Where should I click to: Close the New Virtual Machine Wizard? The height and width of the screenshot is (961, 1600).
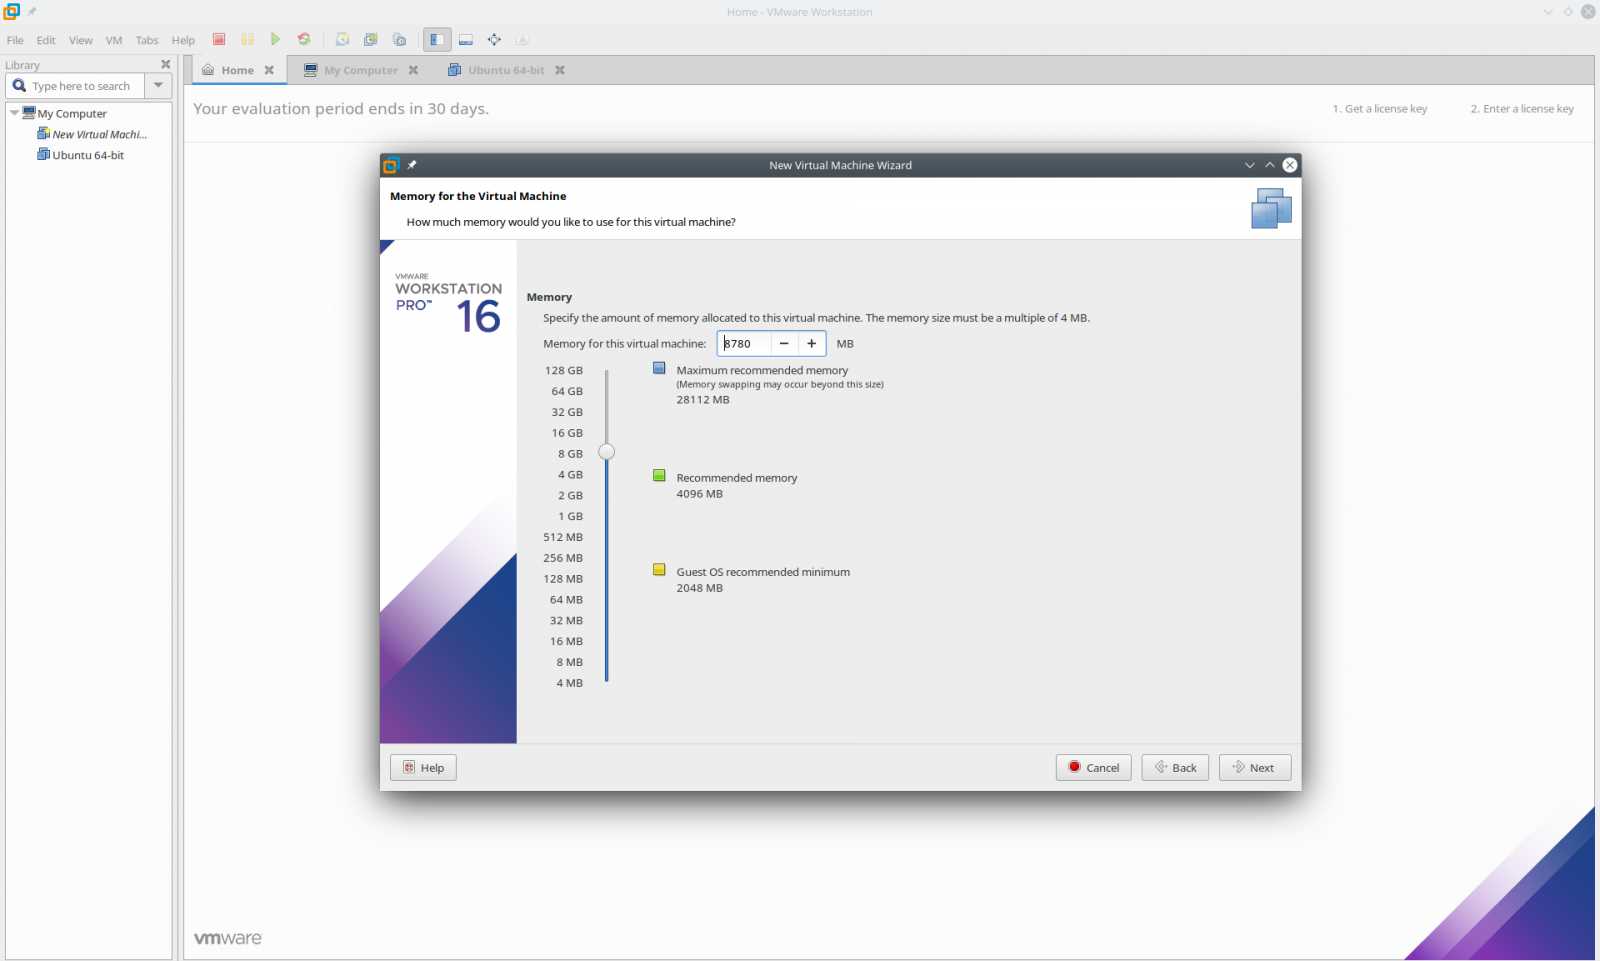pyautogui.click(x=1290, y=165)
